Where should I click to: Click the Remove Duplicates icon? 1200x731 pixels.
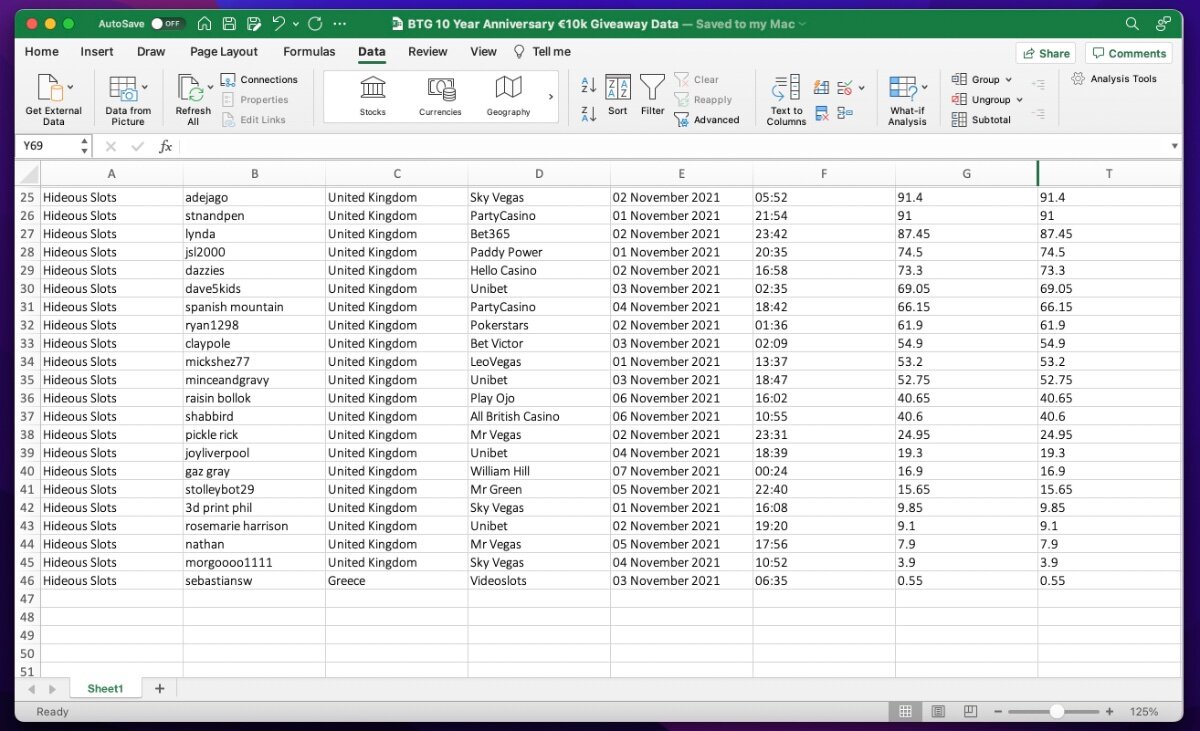(822, 113)
